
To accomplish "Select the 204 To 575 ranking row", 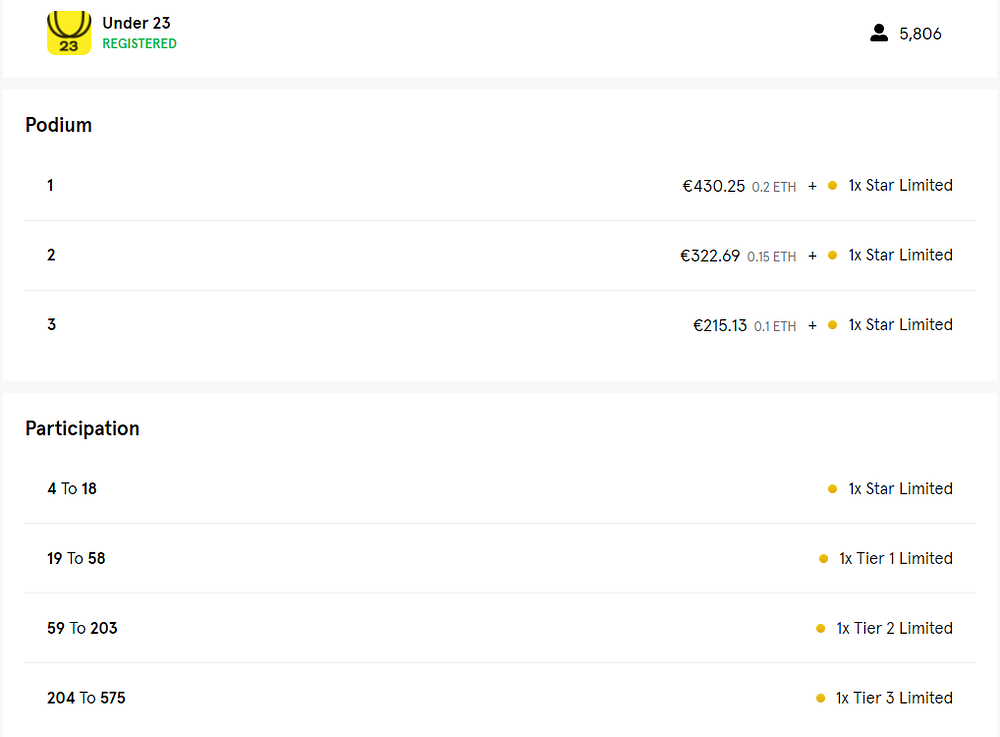I will 500,698.
